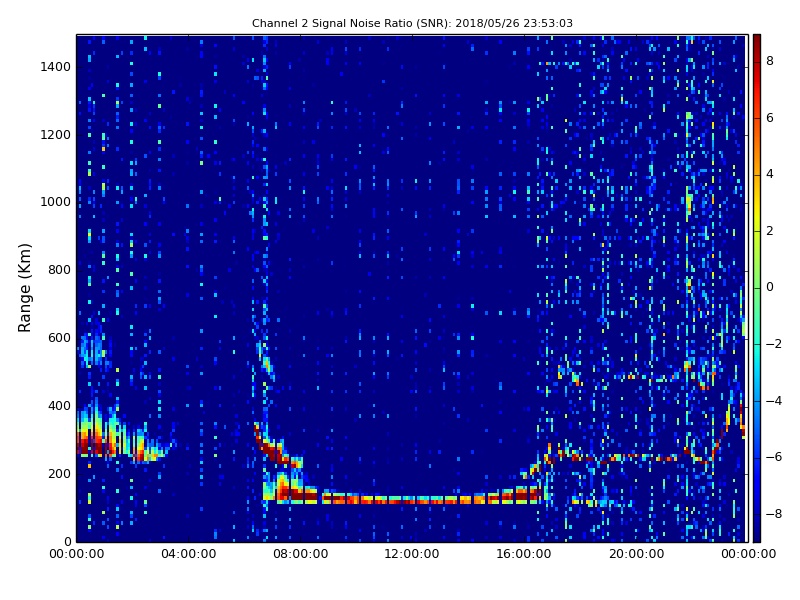This screenshot has height=600, width=800.
Task: Click the 04:00:00 time axis label
Action: click(x=189, y=554)
